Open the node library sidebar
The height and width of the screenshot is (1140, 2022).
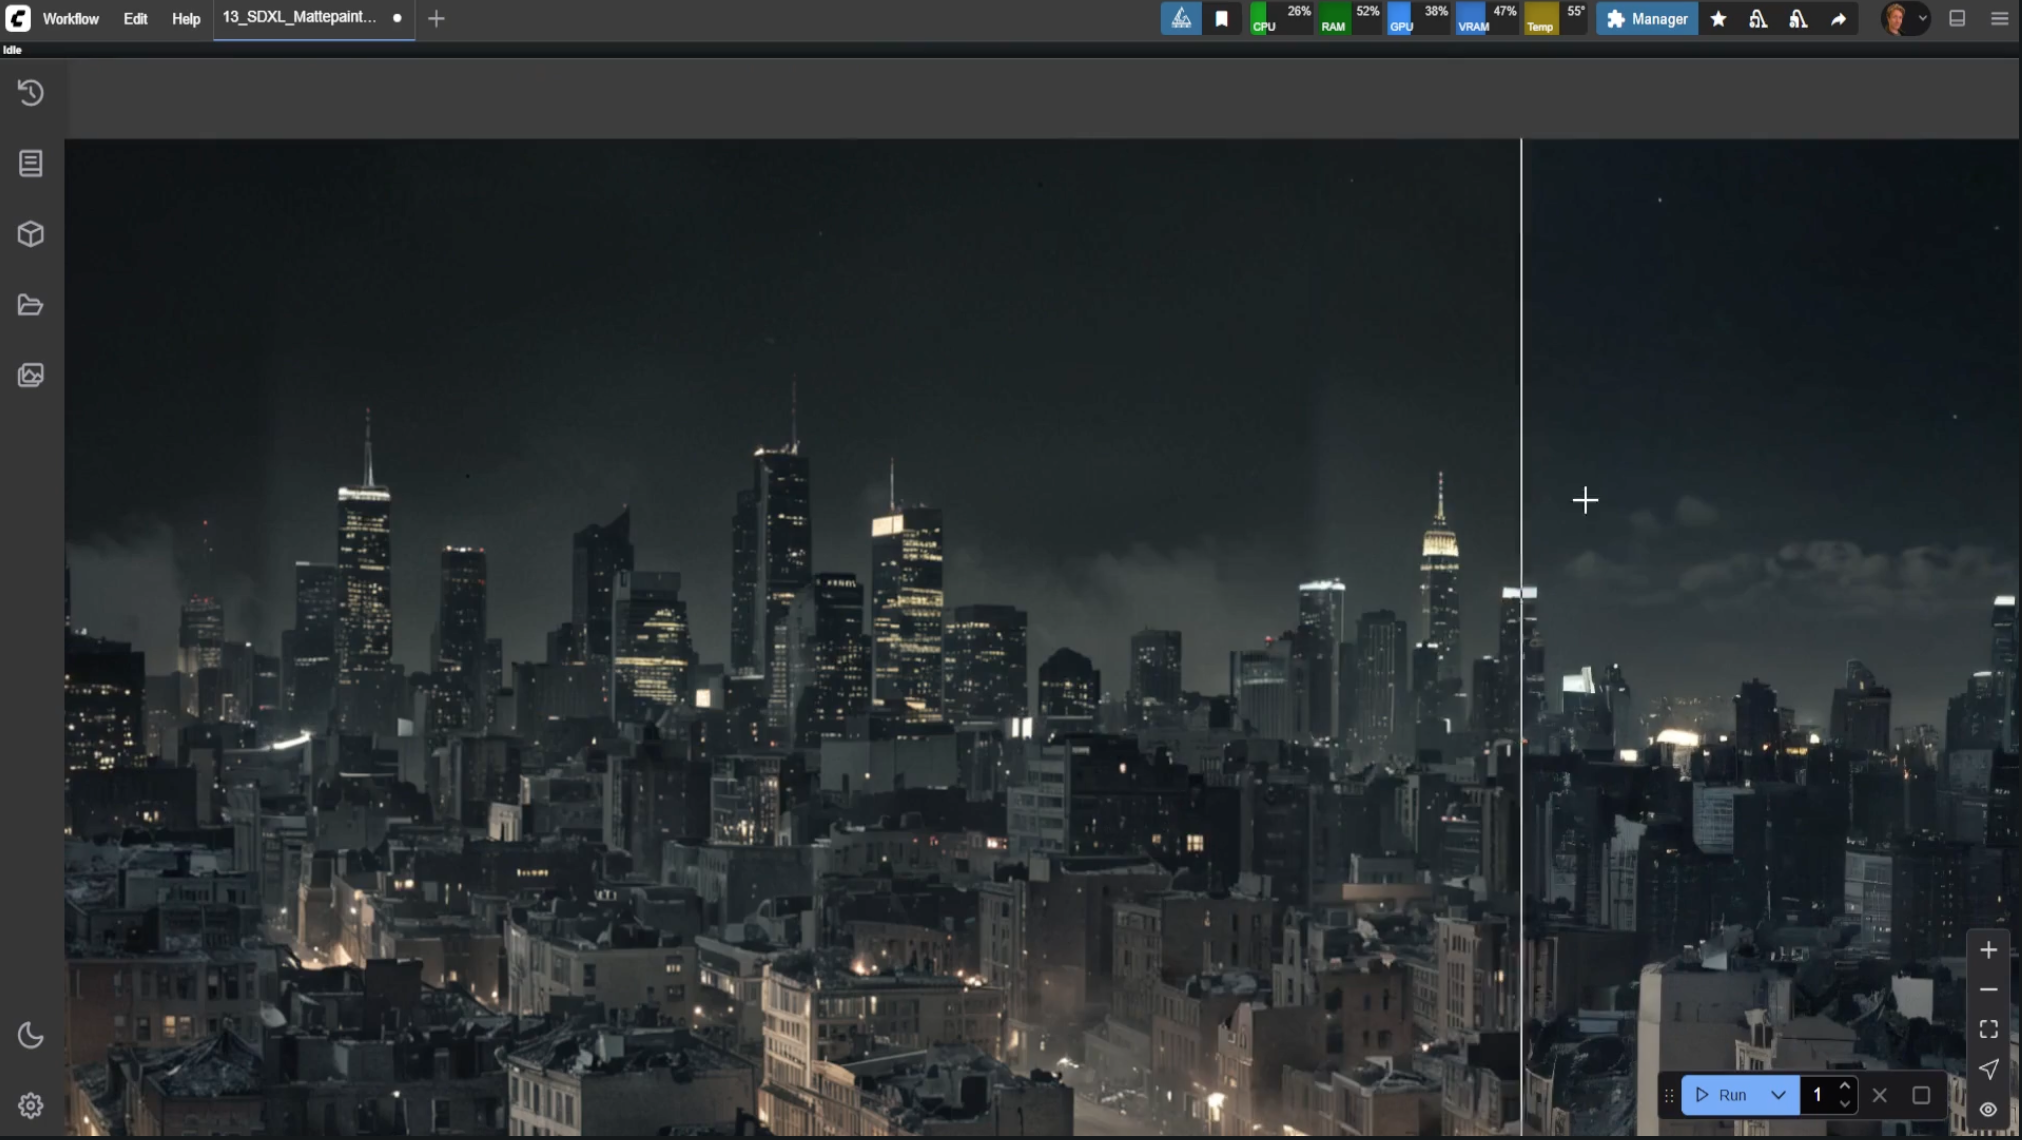point(30,163)
